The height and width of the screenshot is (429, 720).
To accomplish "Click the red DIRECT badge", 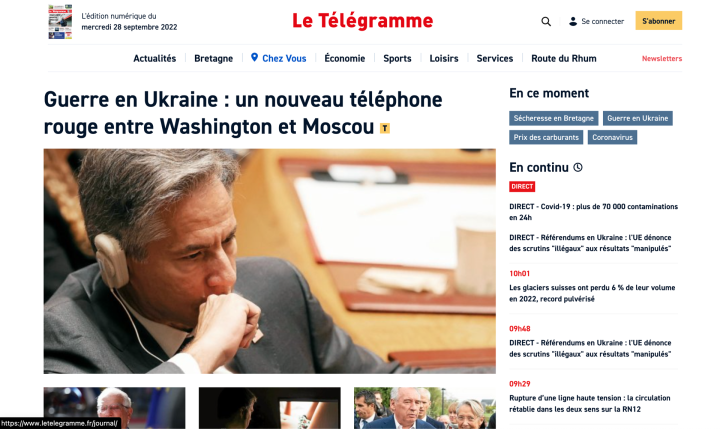I will [x=522, y=186].
